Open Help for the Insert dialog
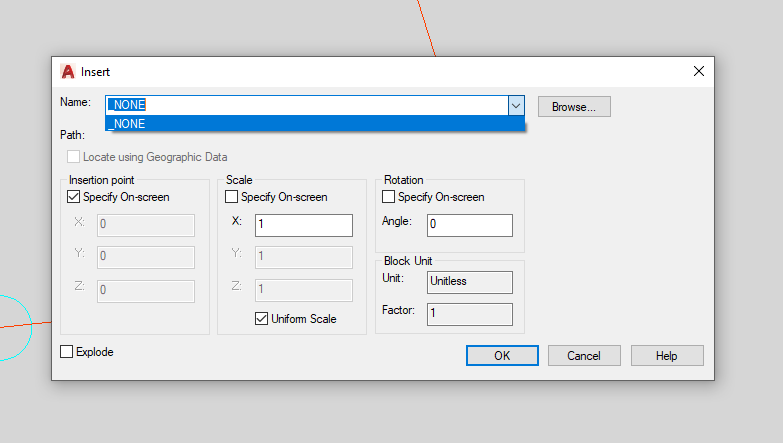This screenshot has height=443, width=783. pyautogui.click(x=667, y=356)
